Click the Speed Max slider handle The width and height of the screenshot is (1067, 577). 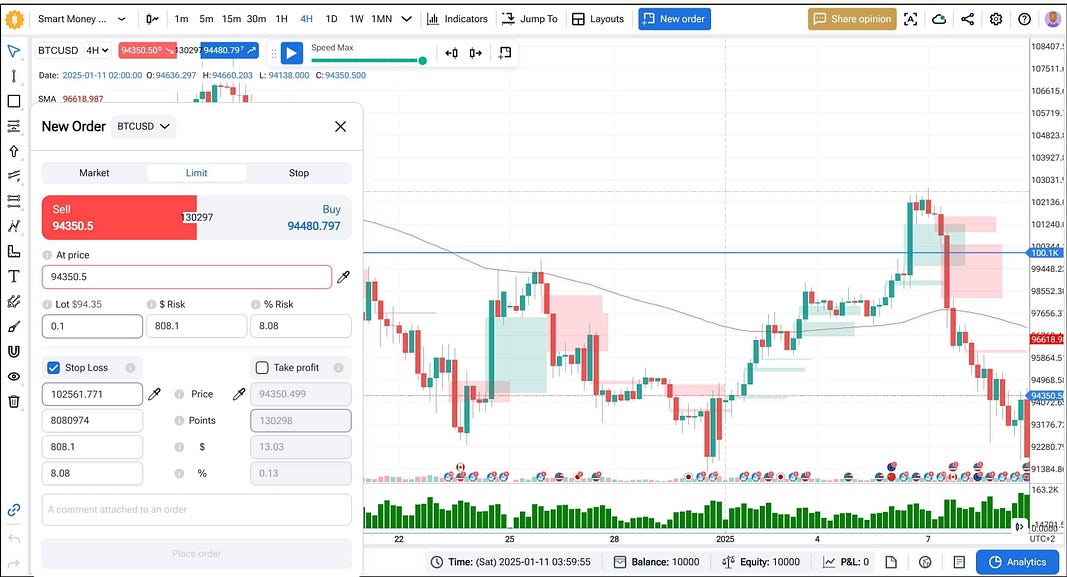[x=422, y=61]
